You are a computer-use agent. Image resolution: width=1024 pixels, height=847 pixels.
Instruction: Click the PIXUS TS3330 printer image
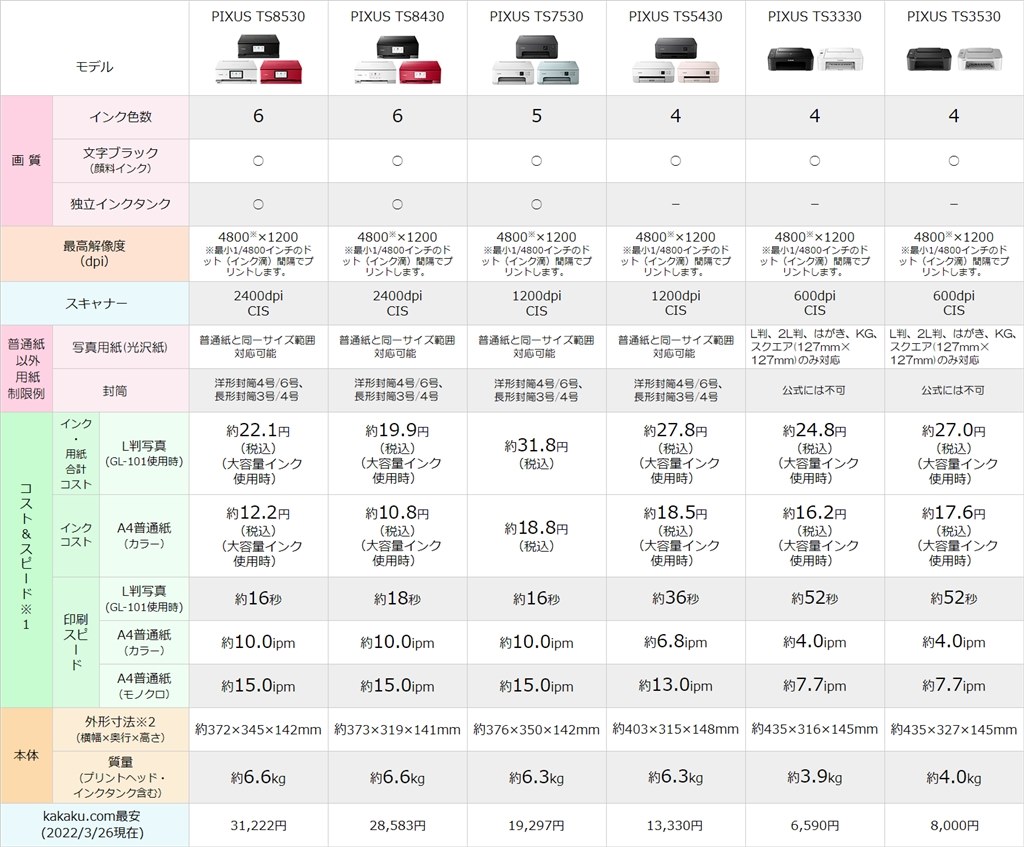814,59
